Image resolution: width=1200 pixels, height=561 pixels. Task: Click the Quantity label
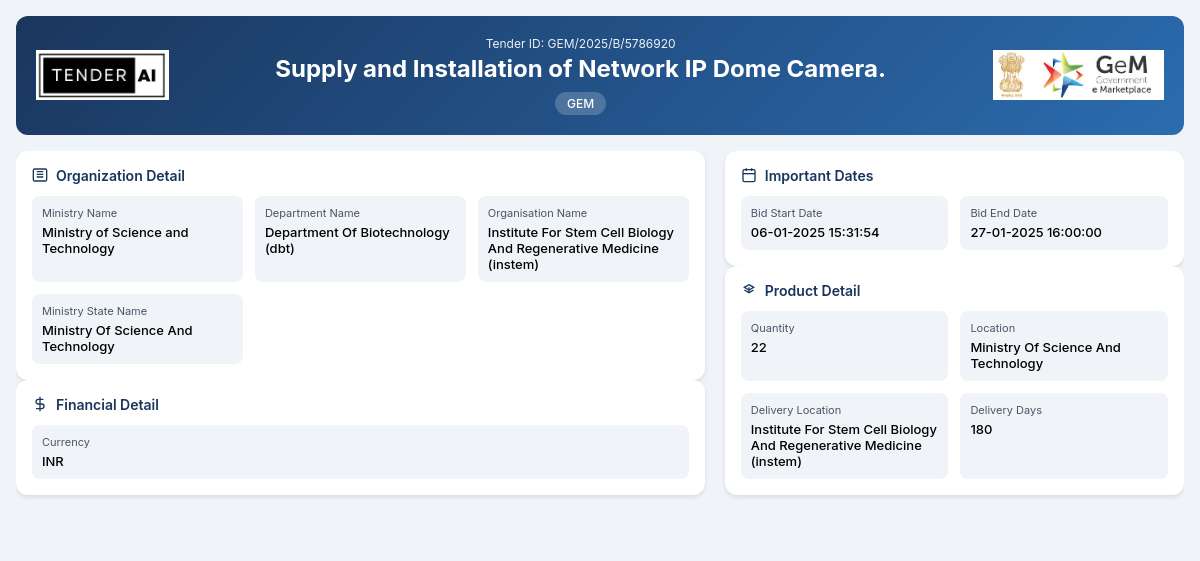[x=772, y=328]
